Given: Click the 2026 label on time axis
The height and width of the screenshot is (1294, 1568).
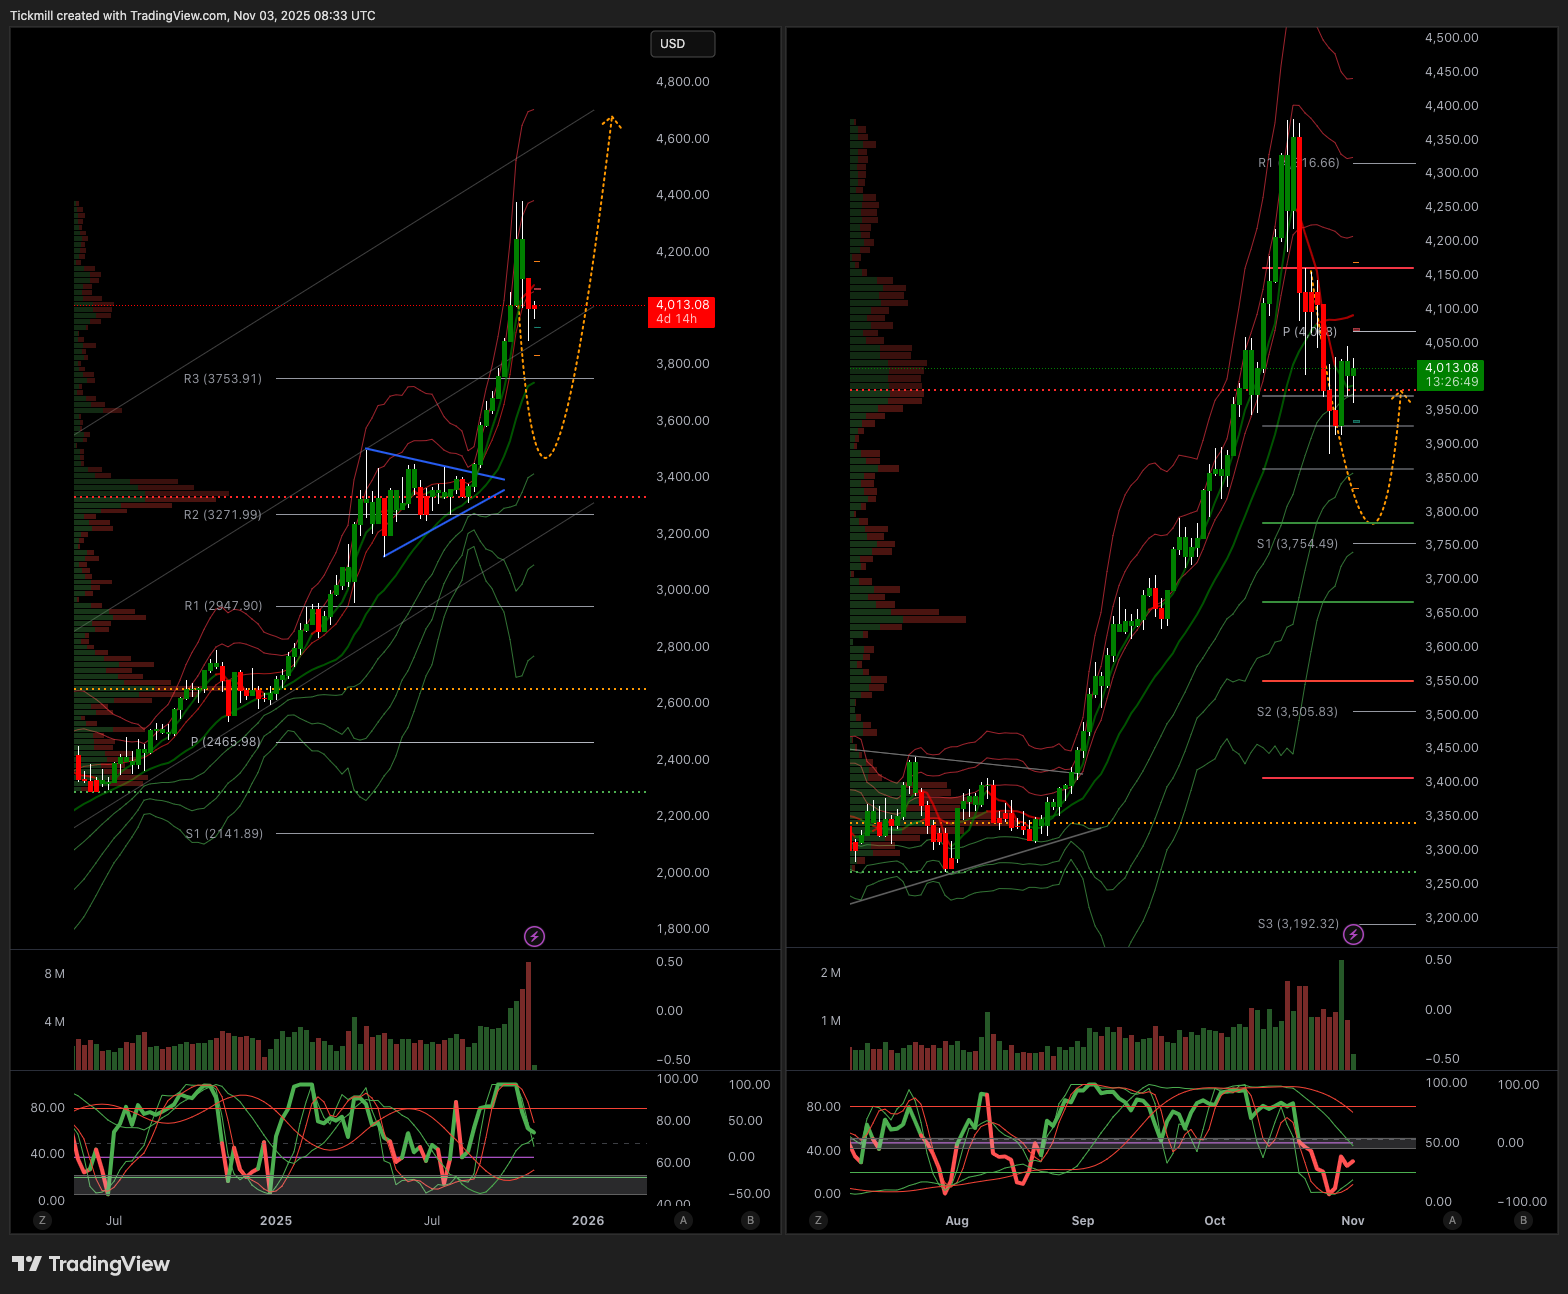Looking at the screenshot, I should [x=587, y=1220].
